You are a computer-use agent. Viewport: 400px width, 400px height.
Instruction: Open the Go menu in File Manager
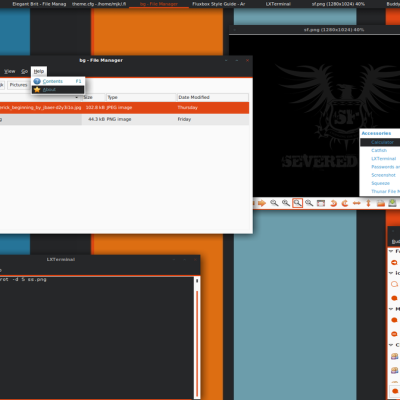click(24, 71)
